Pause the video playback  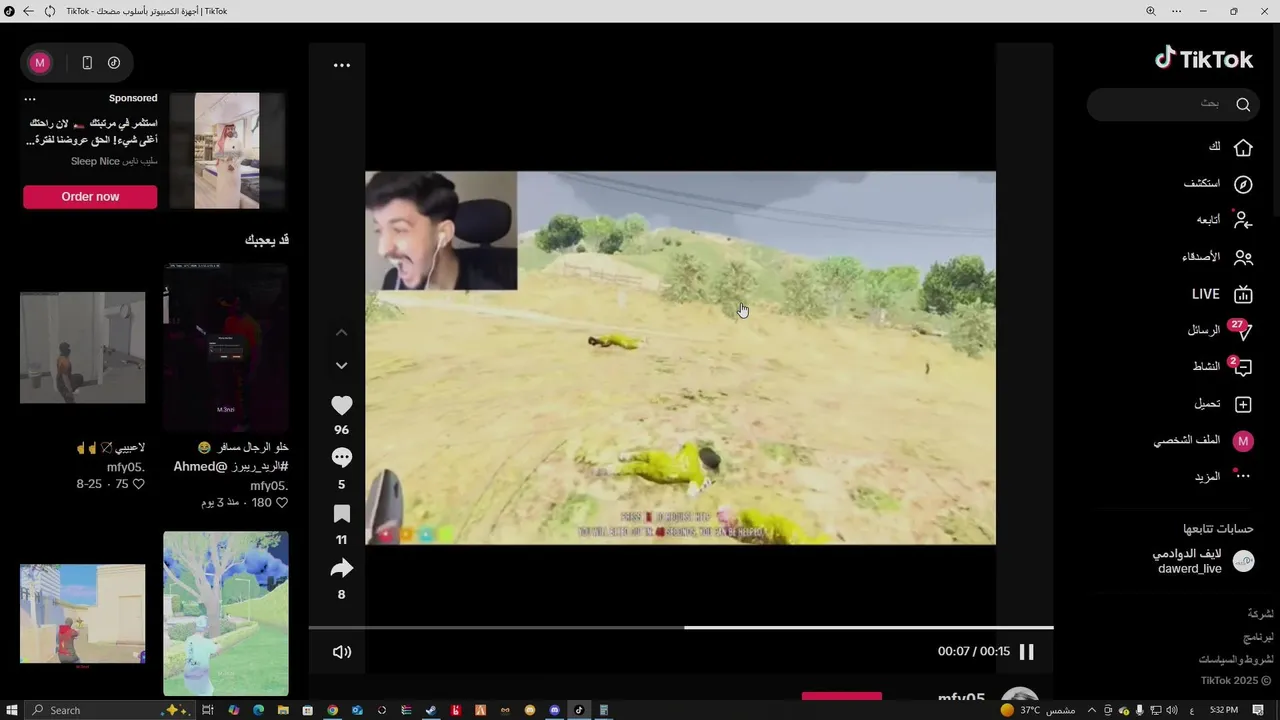point(1026,652)
